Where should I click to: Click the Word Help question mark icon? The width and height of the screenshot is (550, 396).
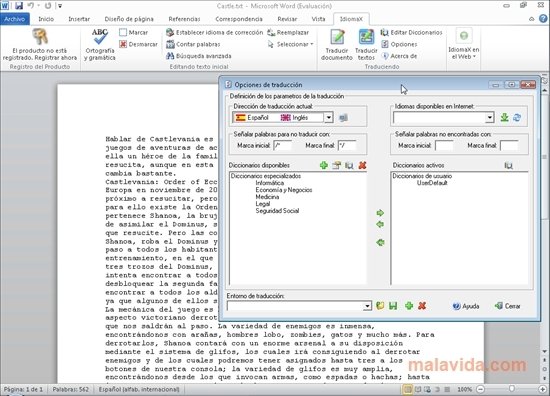click(x=543, y=19)
